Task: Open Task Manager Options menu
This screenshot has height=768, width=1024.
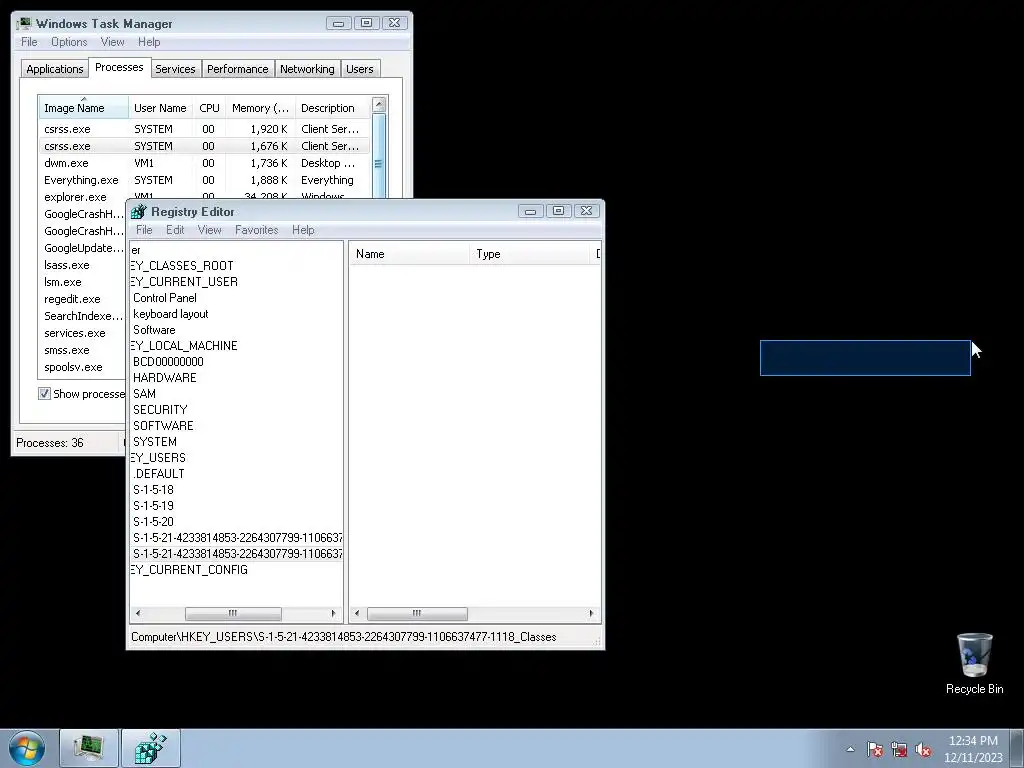Action: pyautogui.click(x=69, y=42)
